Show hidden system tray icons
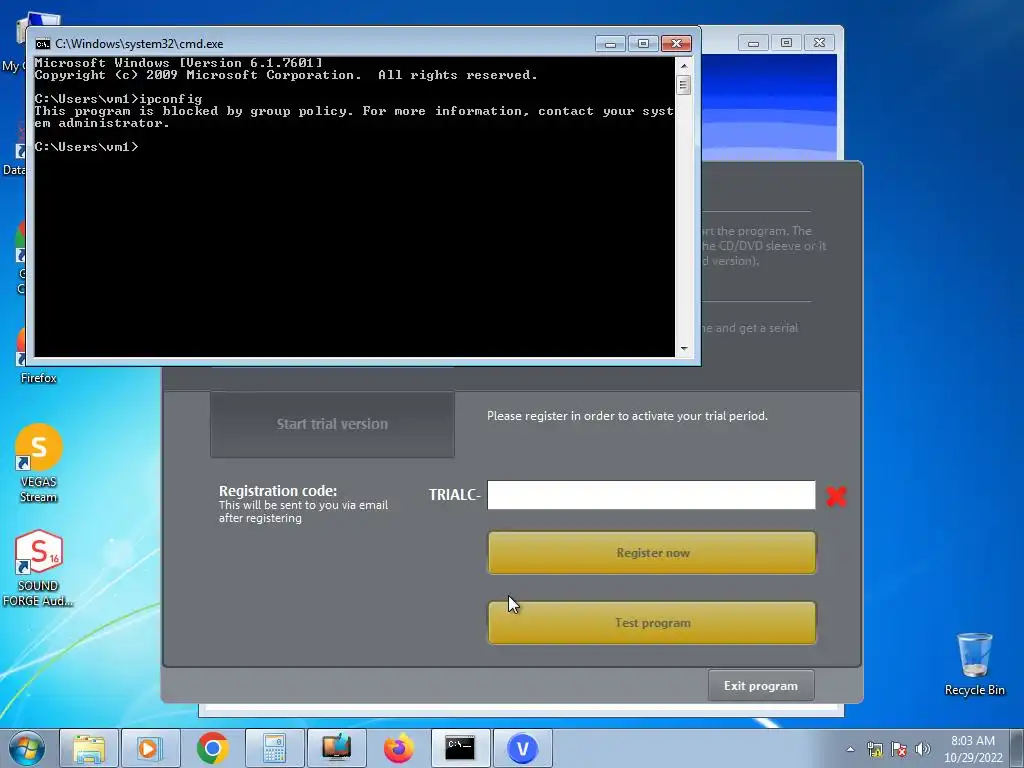The height and width of the screenshot is (768, 1024). point(850,749)
